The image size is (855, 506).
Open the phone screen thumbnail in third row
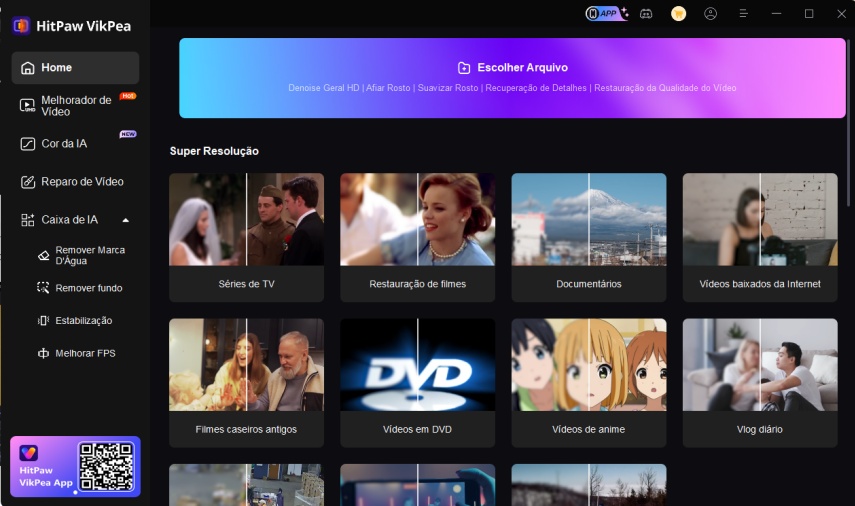click(418, 485)
